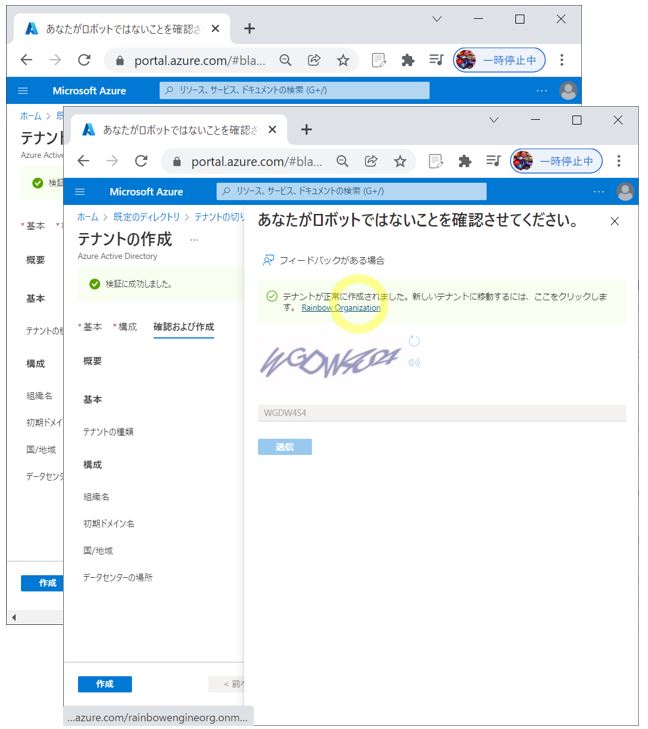The width and height of the screenshot is (648, 729).
Task: Close the tab in front browser window
Action: tap(272, 130)
